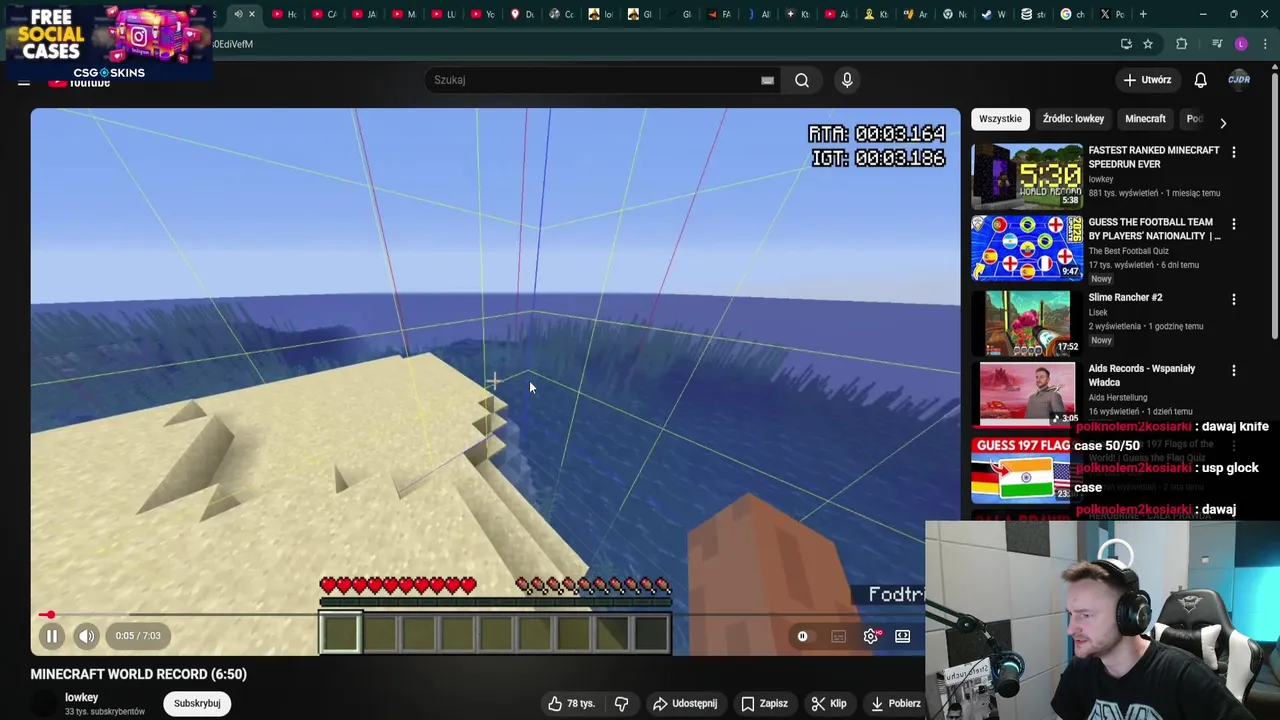Open options for Aids Records video

click(x=1233, y=370)
